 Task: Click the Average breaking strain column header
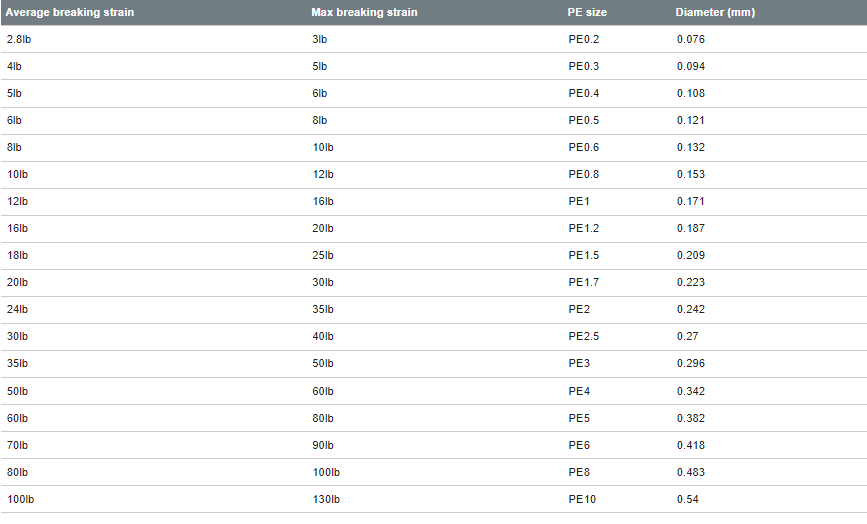click(70, 12)
